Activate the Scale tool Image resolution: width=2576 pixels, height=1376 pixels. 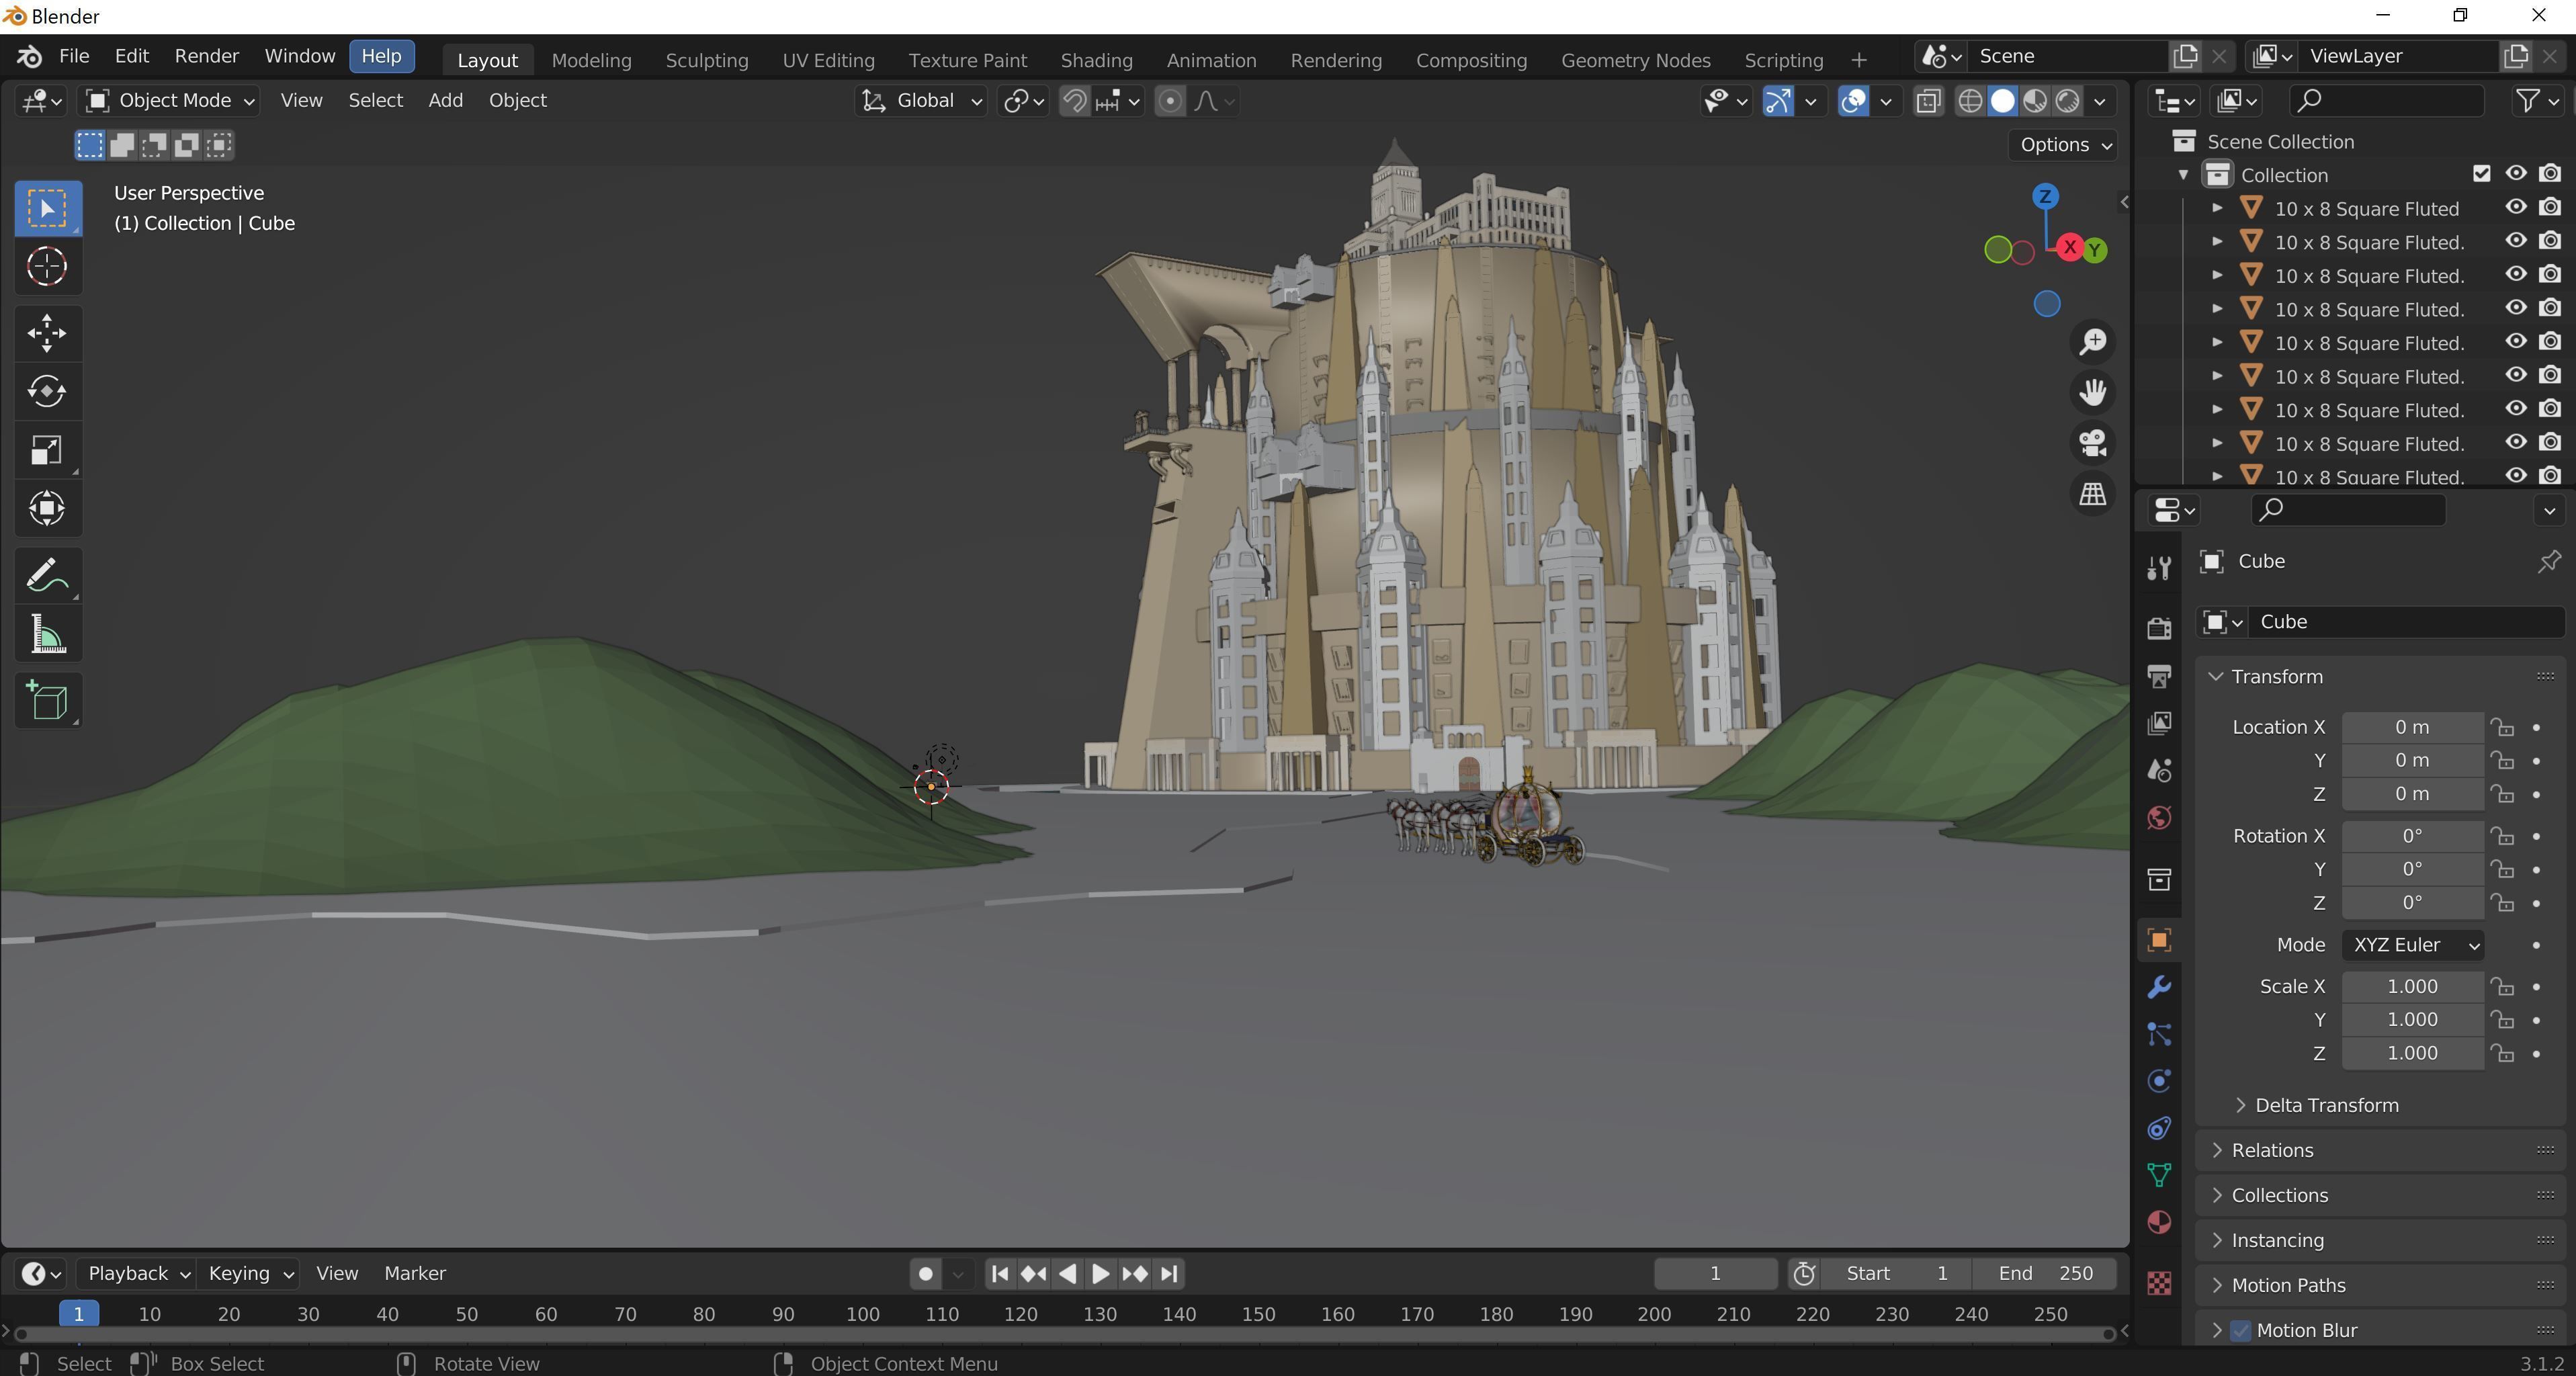pos(47,451)
